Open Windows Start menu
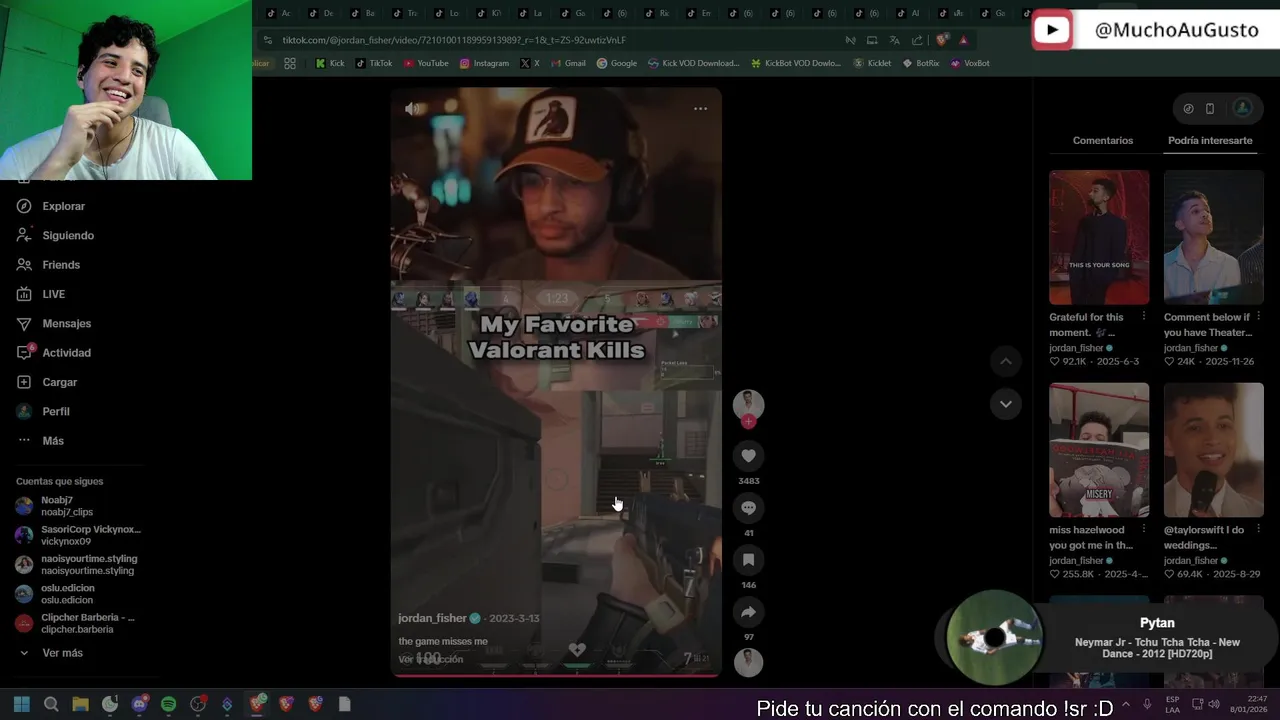 (22, 704)
